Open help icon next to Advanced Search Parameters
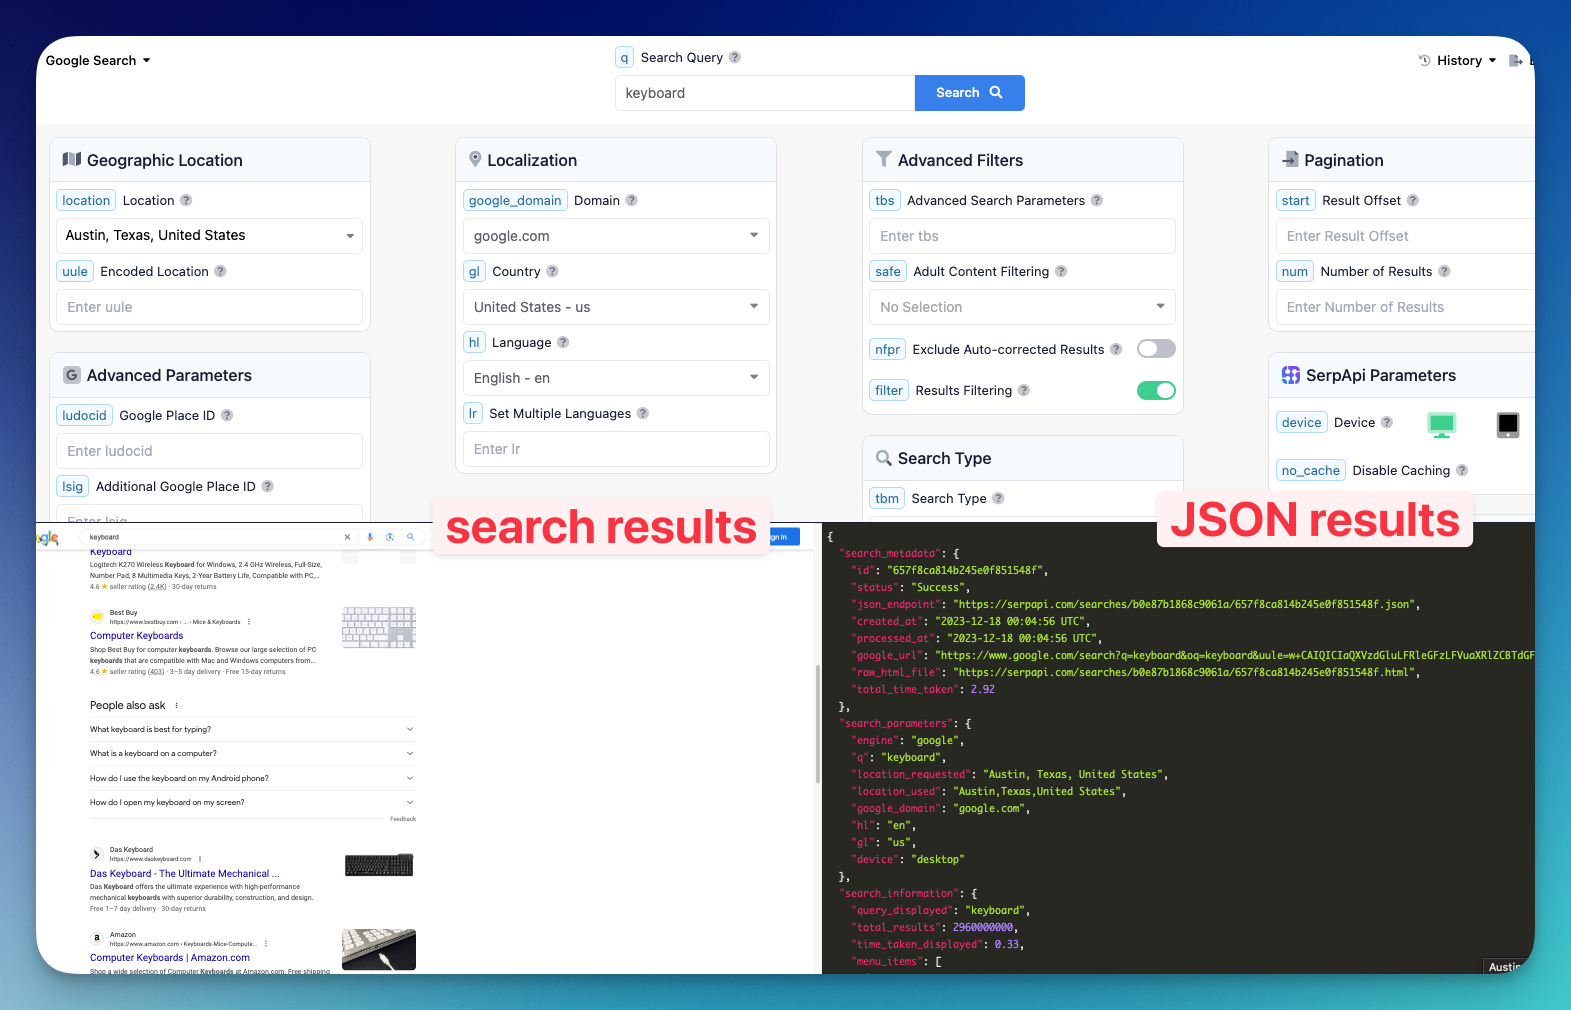Viewport: 1571px width, 1010px height. (x=1097, y=200)
